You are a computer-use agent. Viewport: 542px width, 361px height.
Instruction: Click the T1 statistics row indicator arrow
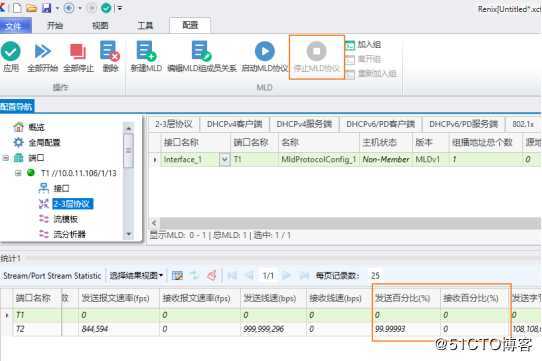[x=6, y=315]
